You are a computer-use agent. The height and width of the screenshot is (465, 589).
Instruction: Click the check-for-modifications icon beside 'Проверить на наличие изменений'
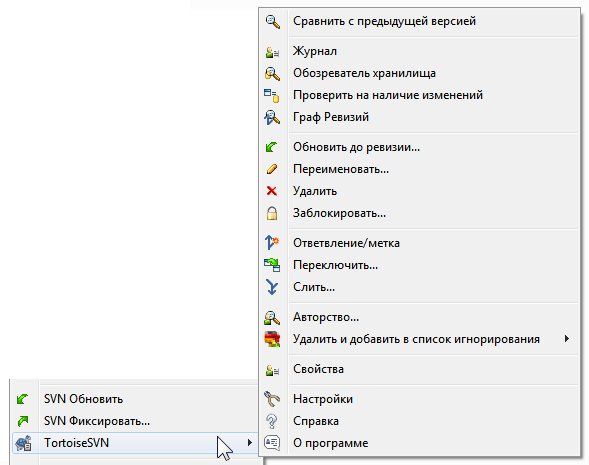[x=272, y=95]
